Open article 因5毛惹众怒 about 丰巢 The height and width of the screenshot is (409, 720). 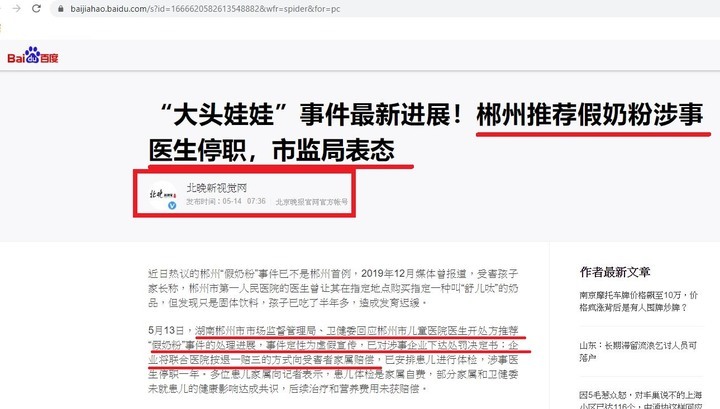point(641,399)
